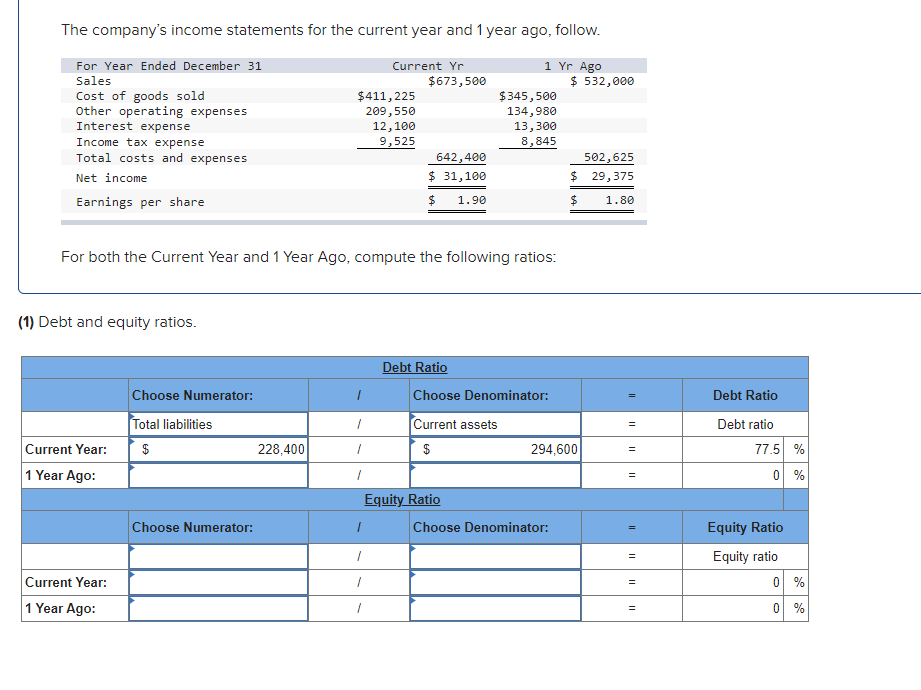This screenshot has height=690, width=921.
Task: Select the Equity Ratio numerator dropdown
Action: point(219,556)
